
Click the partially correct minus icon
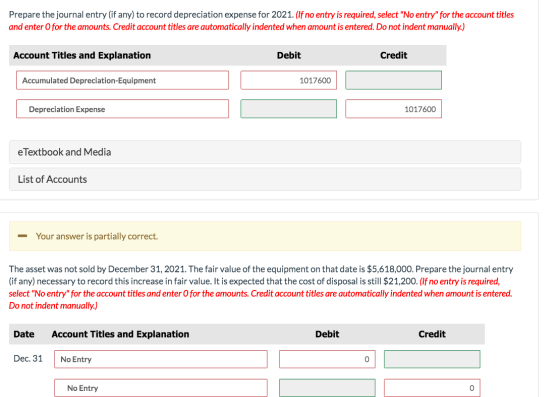[x=22, y=236]
